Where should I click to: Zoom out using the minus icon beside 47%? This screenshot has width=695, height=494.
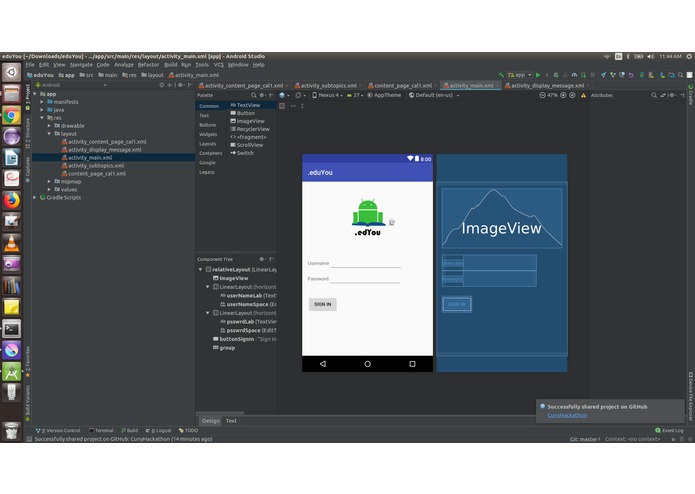tap(542, 95)
